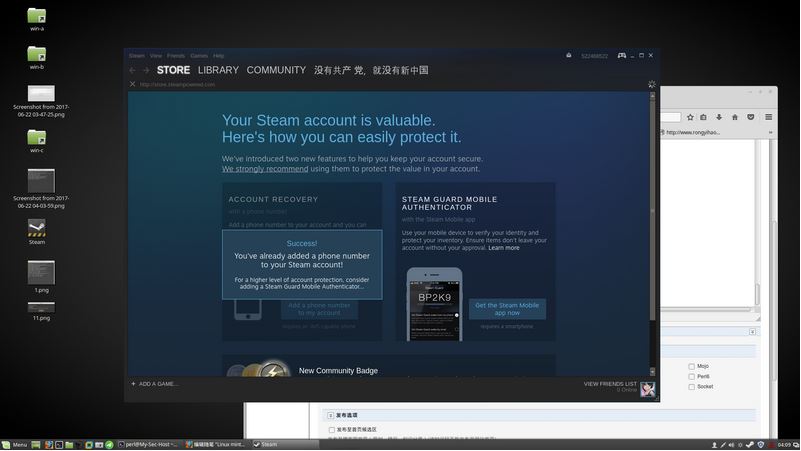This screenshot has width=801, height=451.
Task: Check the Socket checkbox in Firefox
Action: [691, 387]
